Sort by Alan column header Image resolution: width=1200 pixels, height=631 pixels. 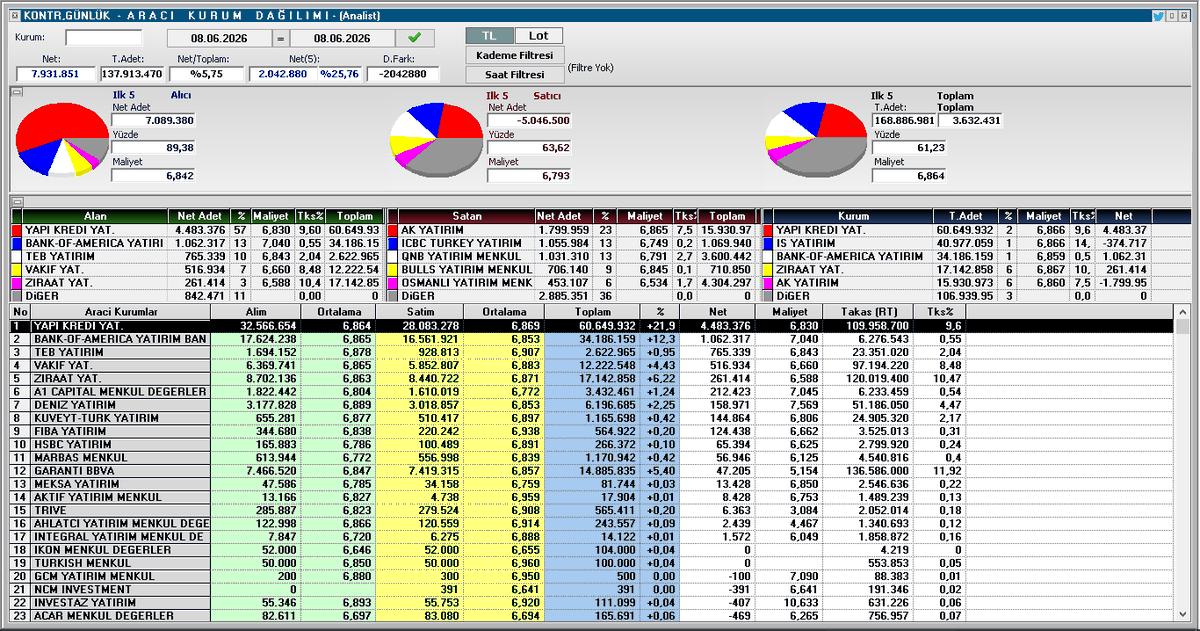(x=94, y=216)
